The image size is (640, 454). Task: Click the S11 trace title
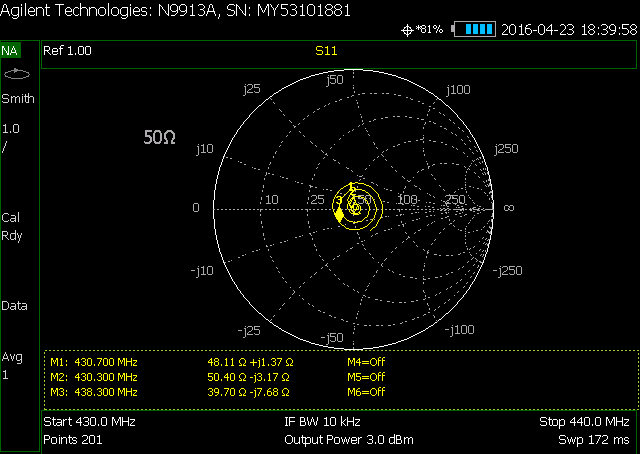326,50
